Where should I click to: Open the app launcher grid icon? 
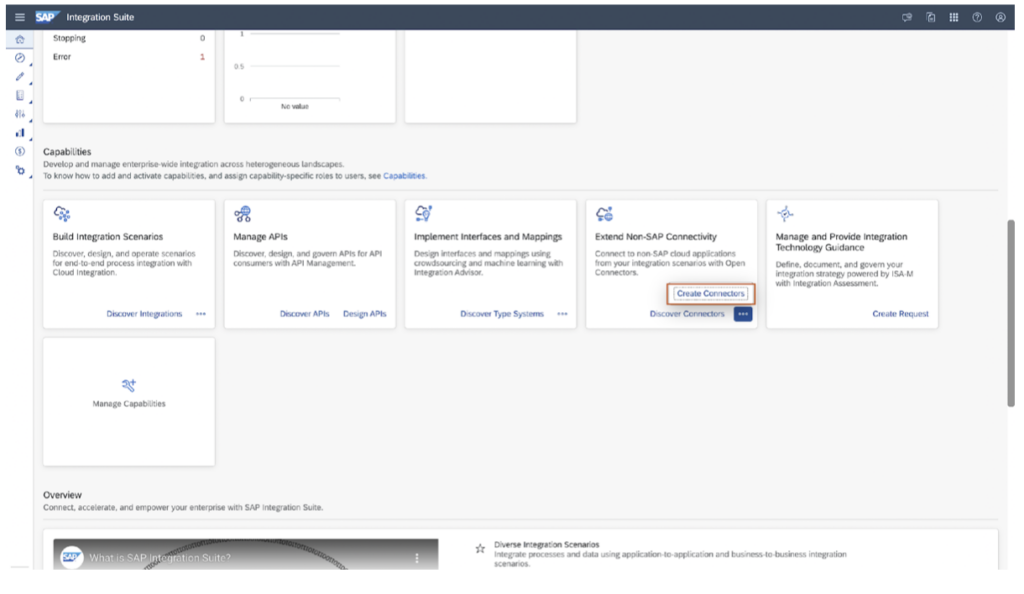click(954, 17)
